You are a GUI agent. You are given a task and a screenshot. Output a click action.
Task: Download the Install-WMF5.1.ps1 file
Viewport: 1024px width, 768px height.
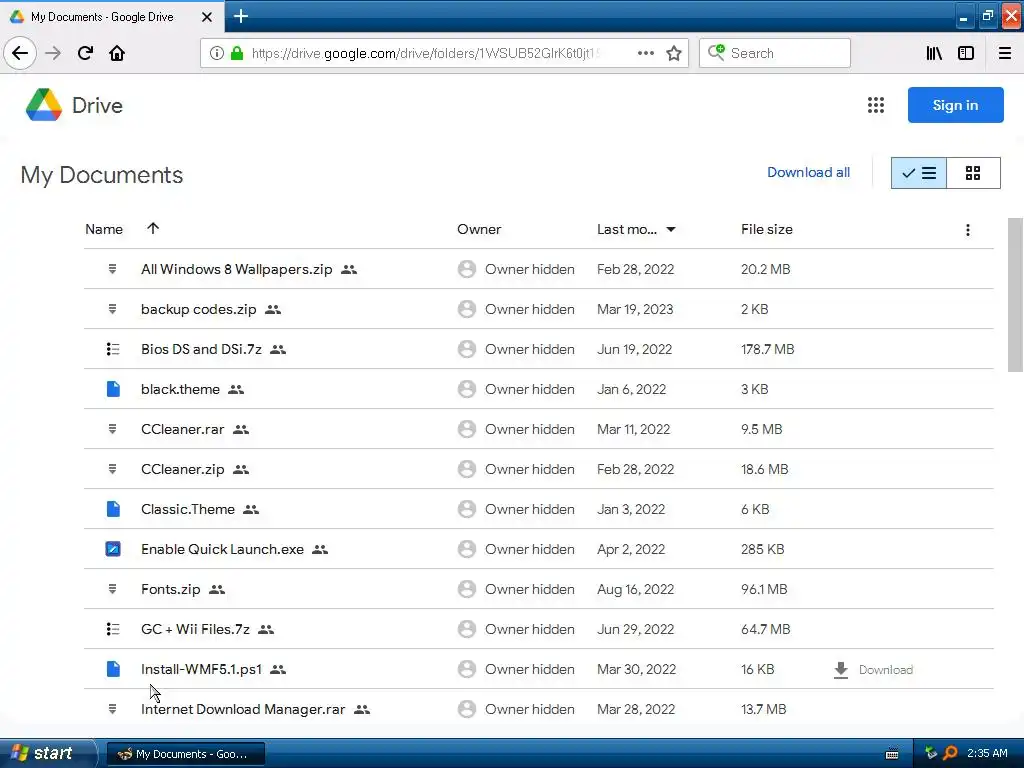point(873,670)
